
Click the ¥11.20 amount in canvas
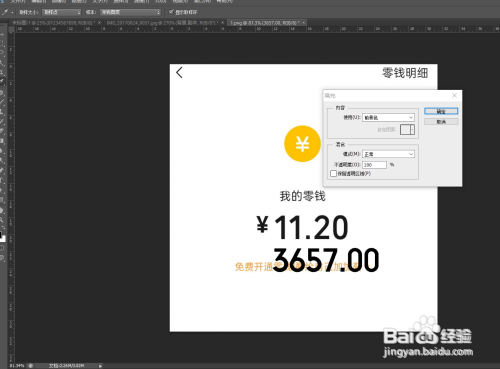click(x=302, y=227)
